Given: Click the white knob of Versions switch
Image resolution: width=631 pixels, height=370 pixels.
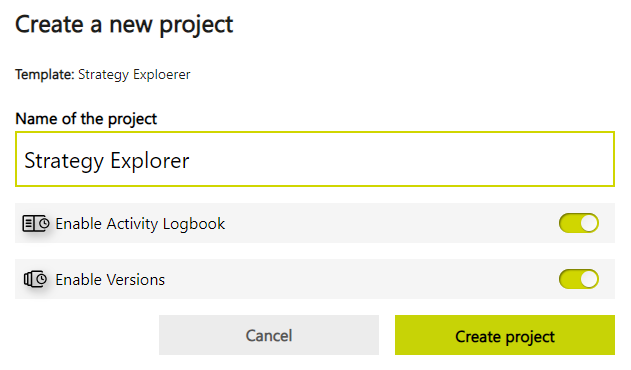Looking at the screenshot, I should pos(589,279).
